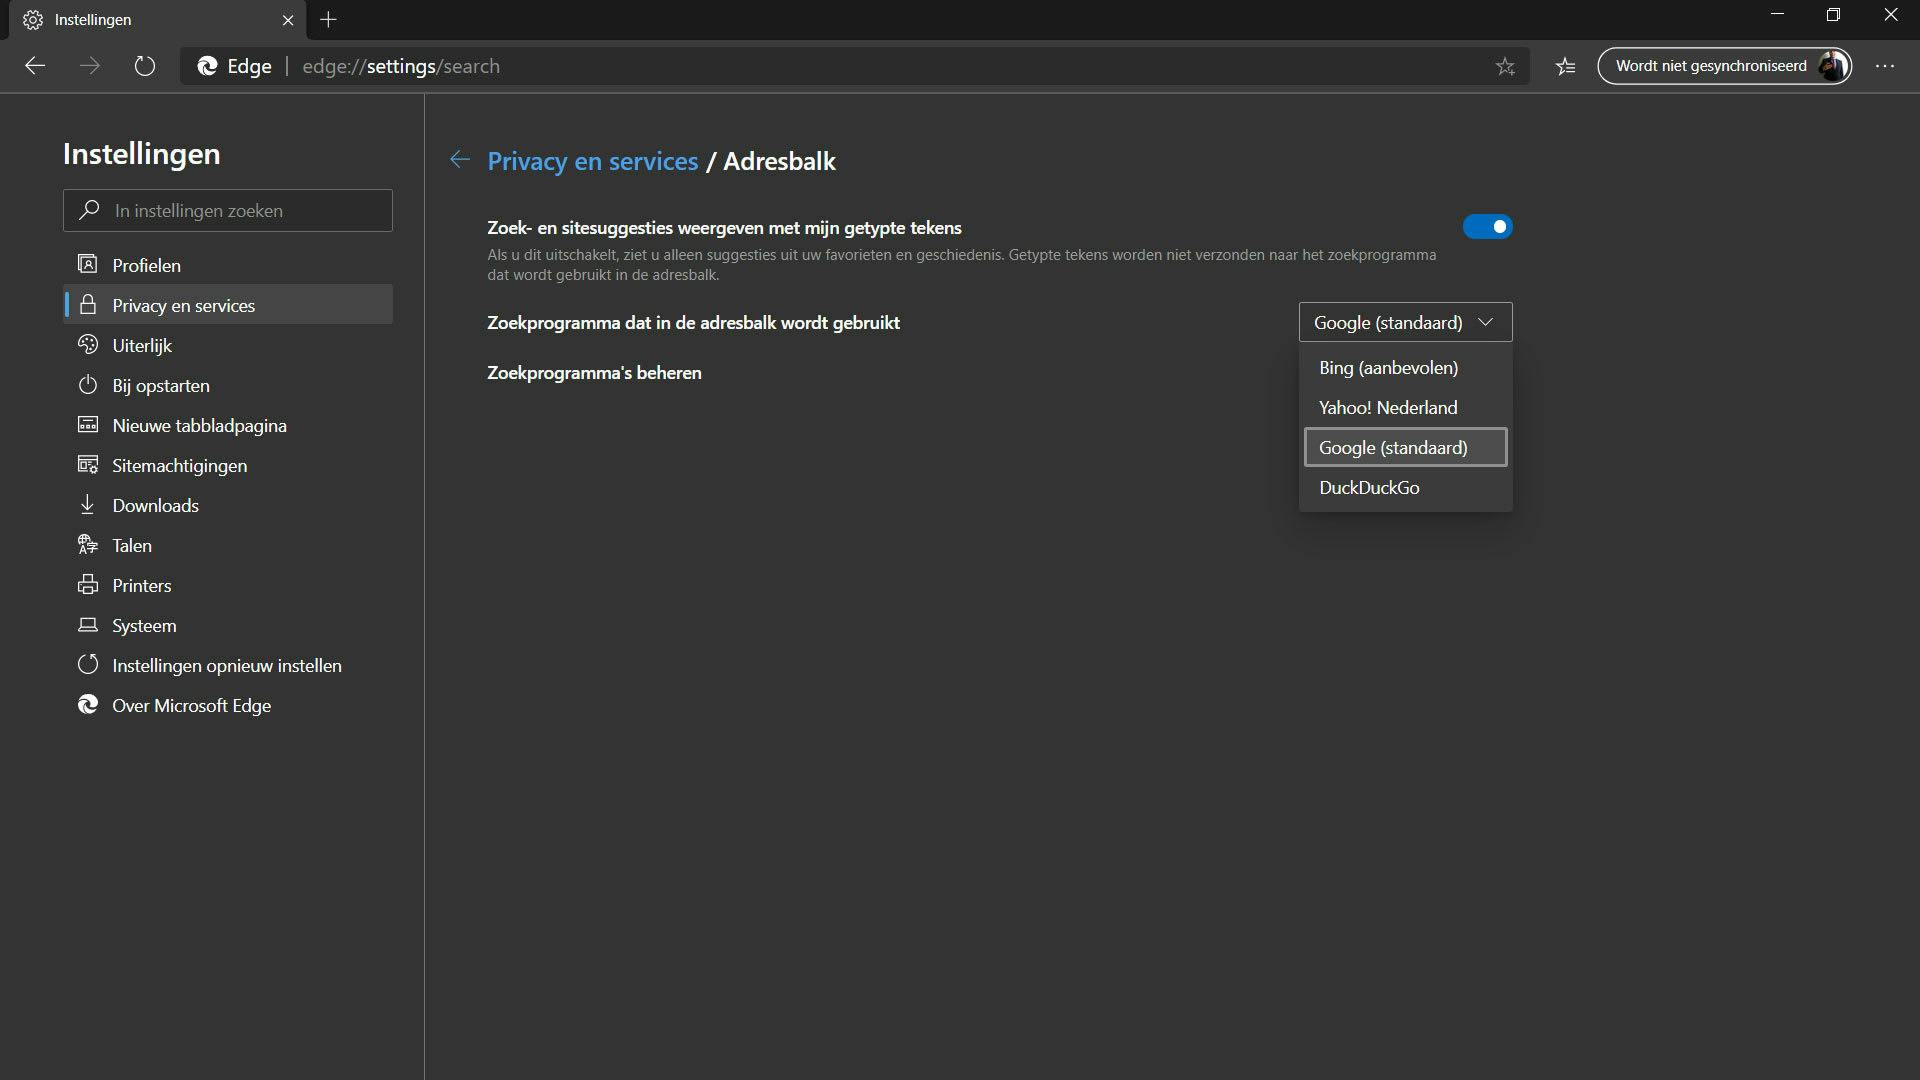Click the back navigation arrow in toolbar
The width and height of the screenshot is (1920, 1080).
35,66
